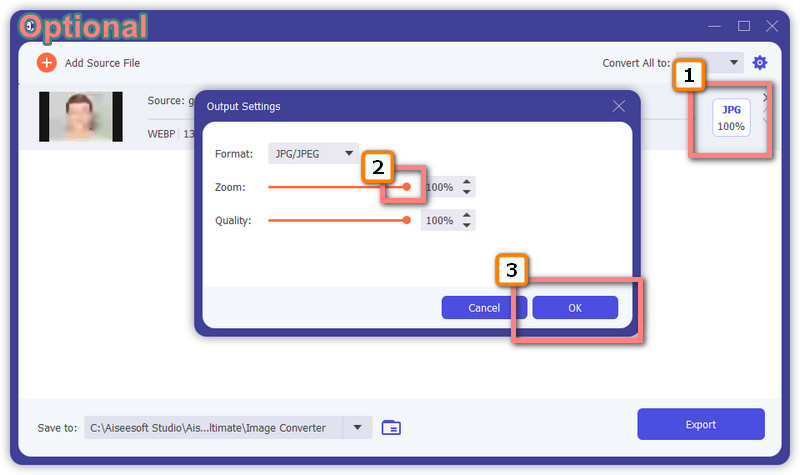Click the orange Add Source File plus icon
The image size is (800, 475).
46,63
